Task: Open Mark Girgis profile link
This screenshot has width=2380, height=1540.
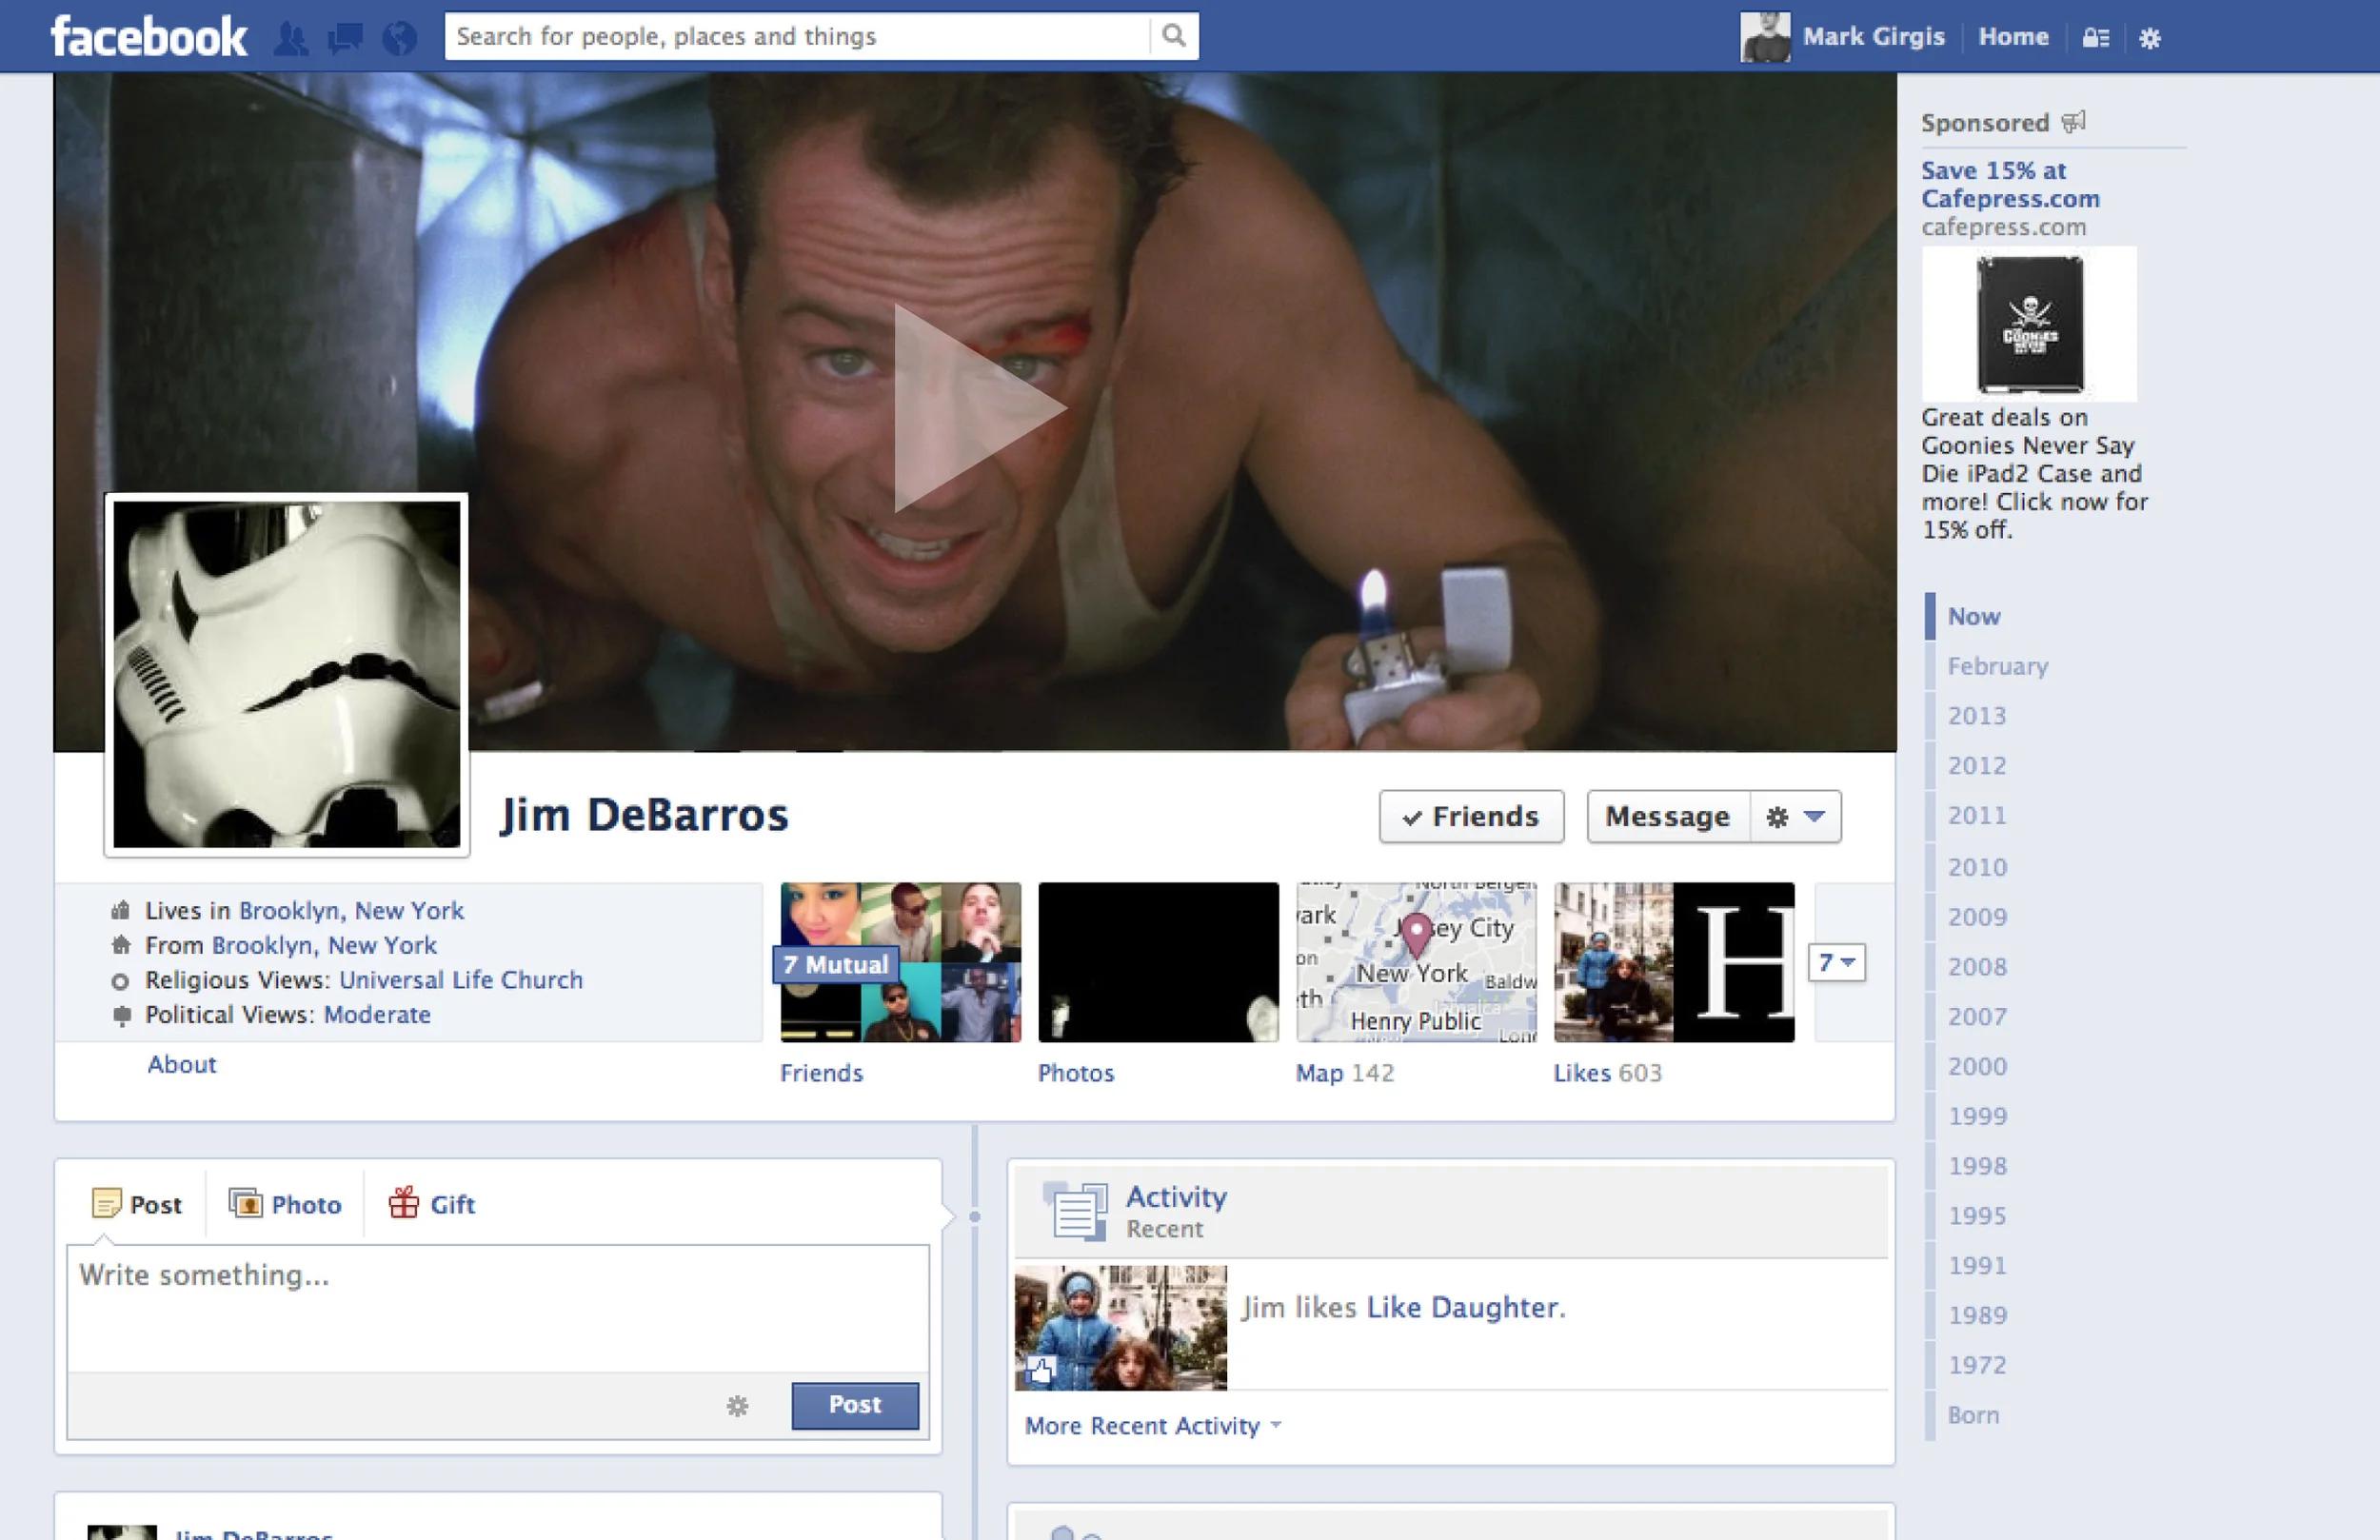Action: click(x=1873, y=37)
